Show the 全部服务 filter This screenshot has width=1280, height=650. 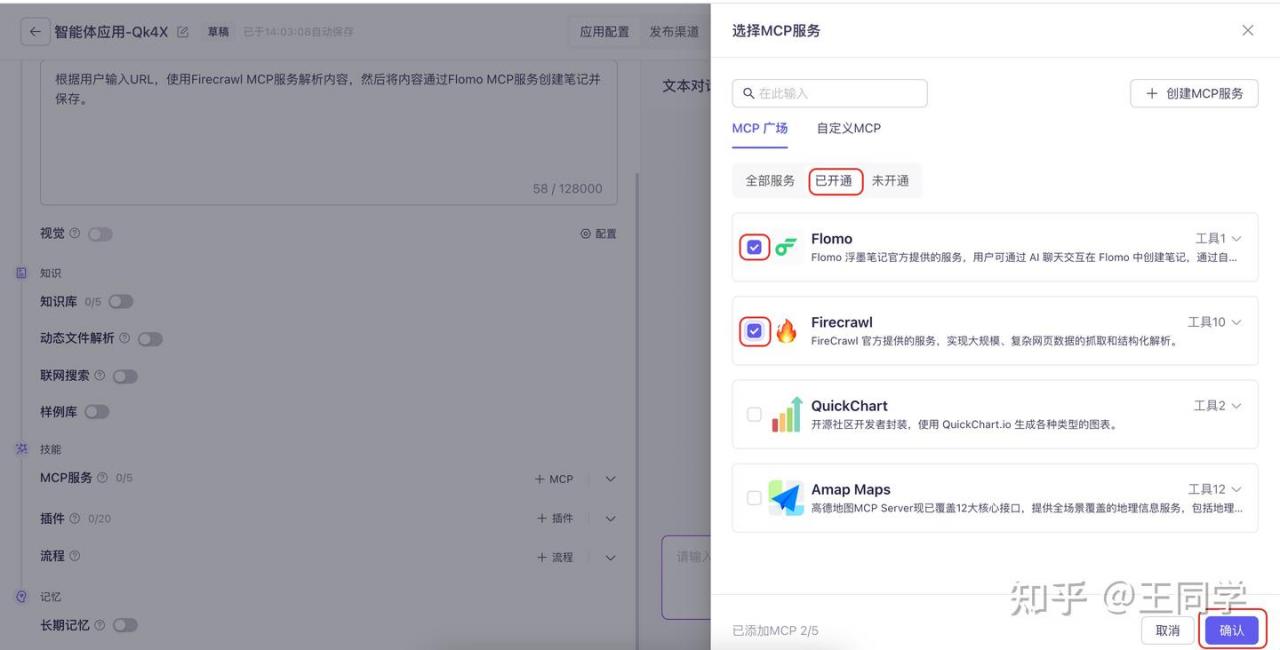pyautogui.click(x=770, y=181)
